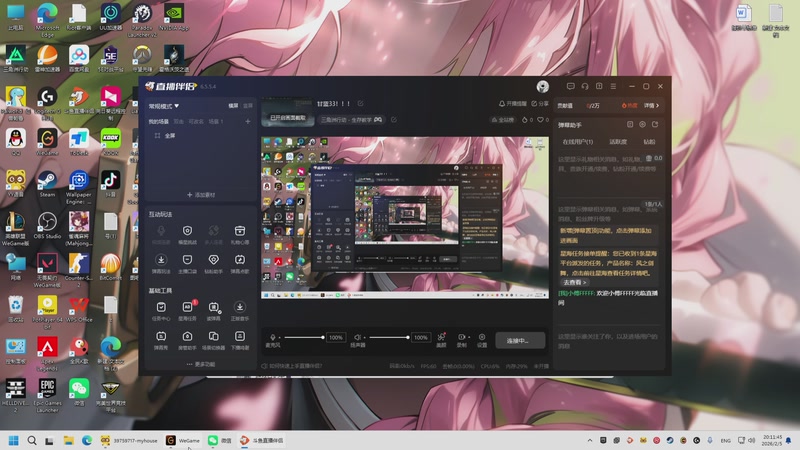The height and width of the screenshot is (450, 800).
Task: Click the 美颜 beauty filter icon
Action: (x=441, y=340)
